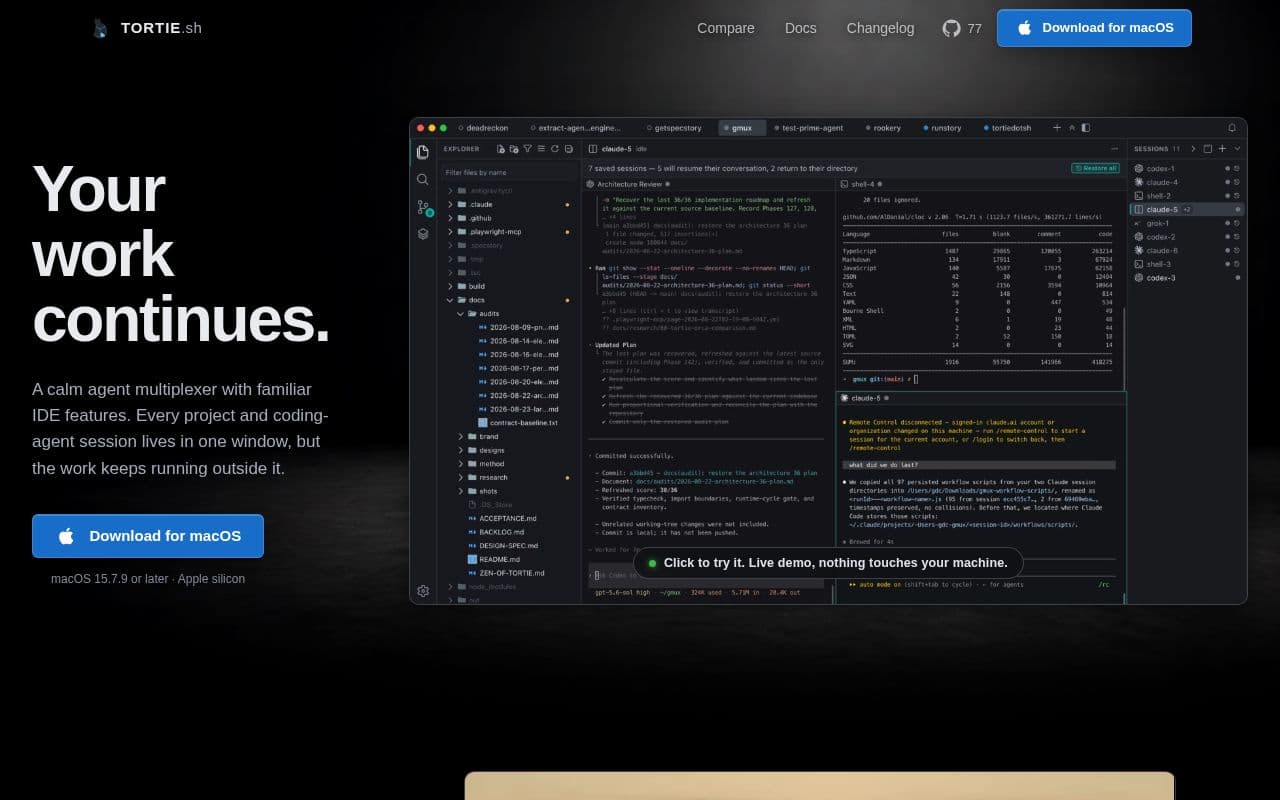Open the settings gear at sidebar bottom
This screenshot has width=1280, height=800.
tap(423, 591)
